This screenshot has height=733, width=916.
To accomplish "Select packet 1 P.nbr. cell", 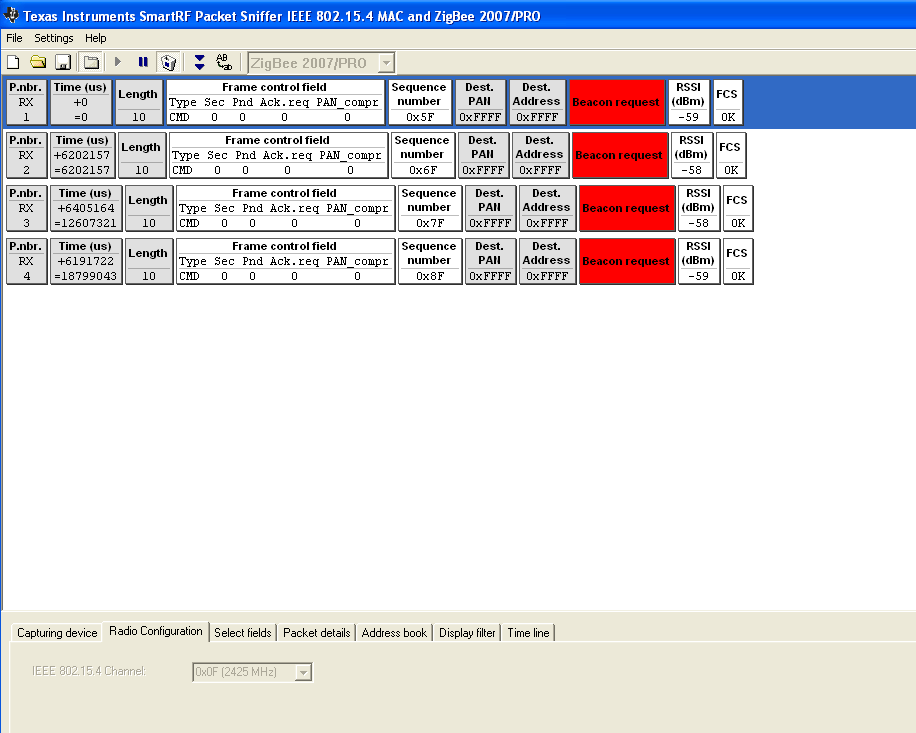I will [26, 102].
